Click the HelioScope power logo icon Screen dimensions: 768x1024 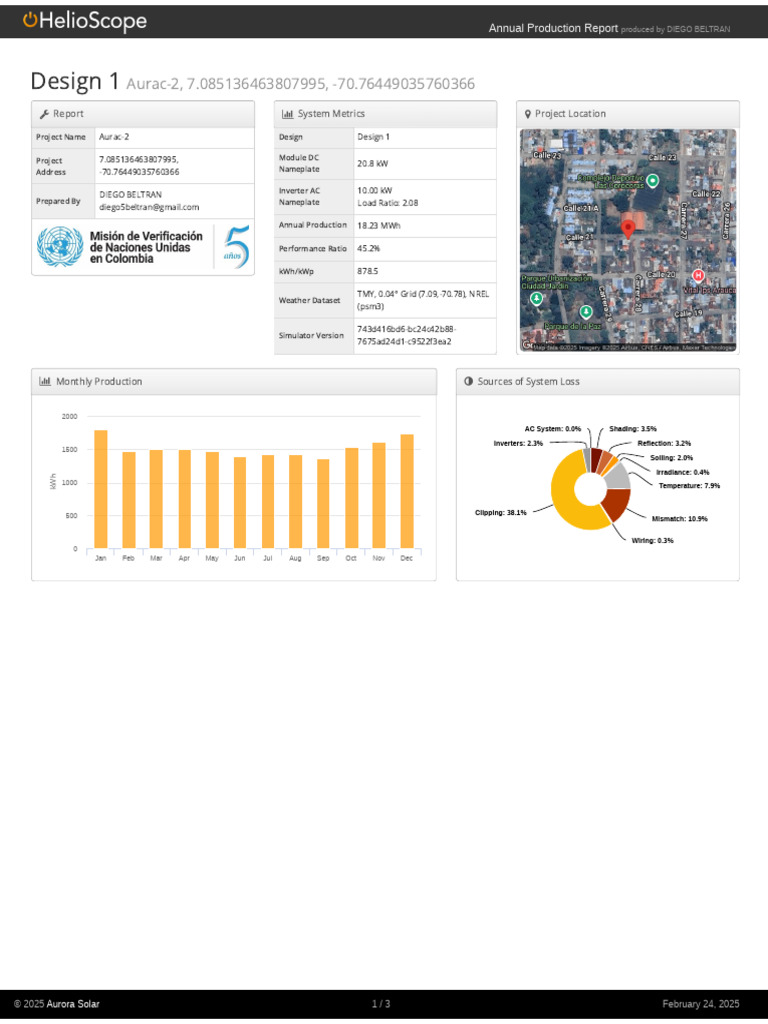tap(30, 20)
